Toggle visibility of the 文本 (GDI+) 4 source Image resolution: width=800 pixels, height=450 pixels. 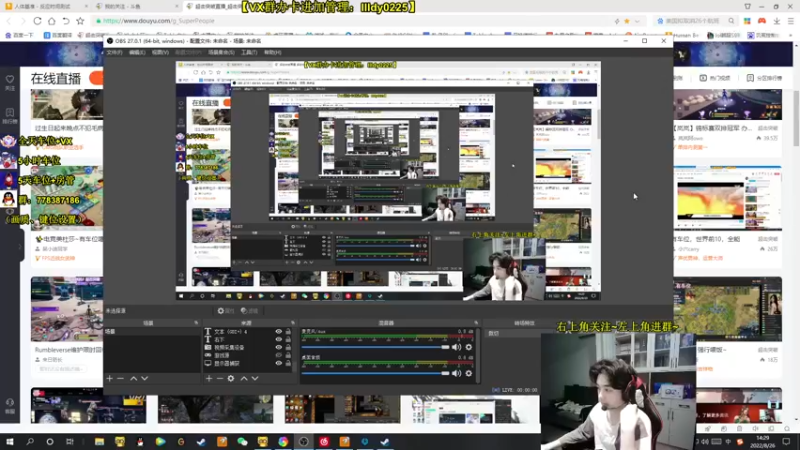point(279,332)
